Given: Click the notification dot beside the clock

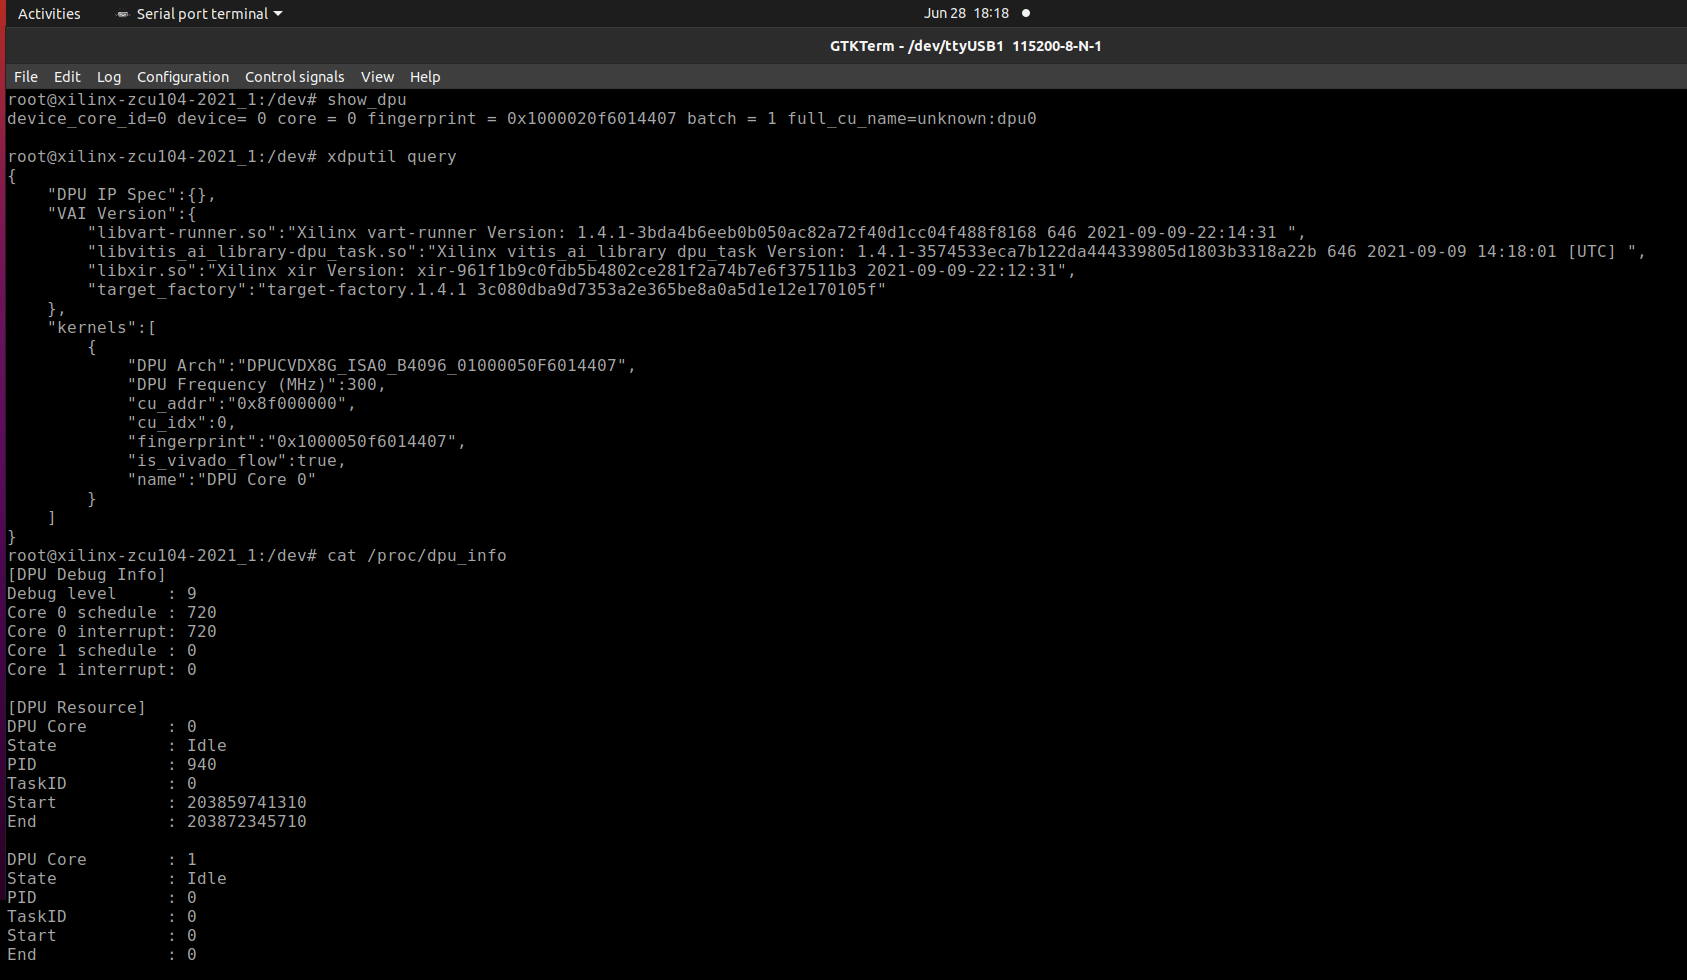Looking at the screenshot, I should (x=1026, y=13).
